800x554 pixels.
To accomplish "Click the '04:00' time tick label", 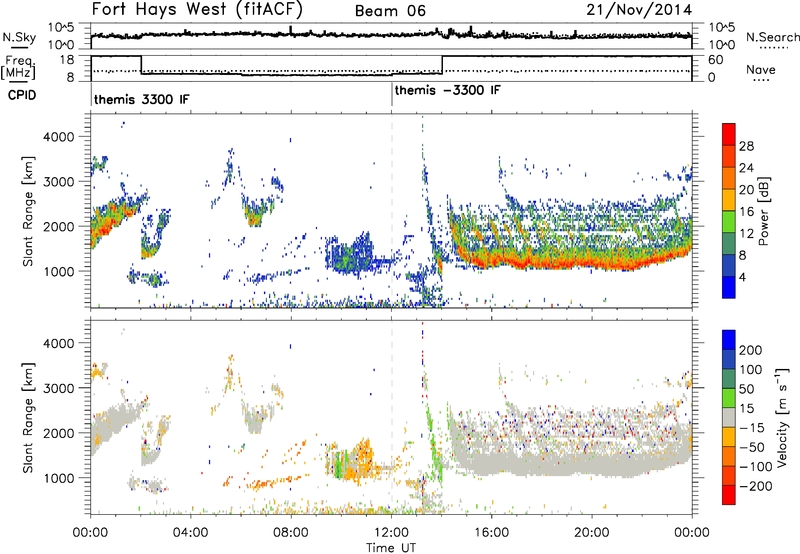I will click(190, 533).
